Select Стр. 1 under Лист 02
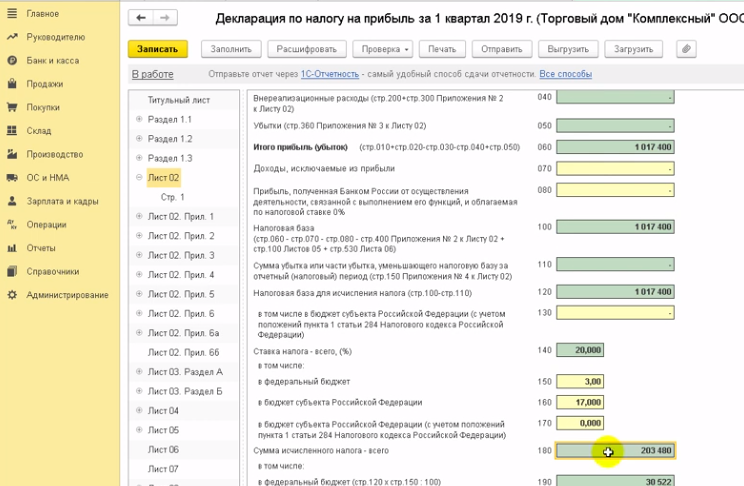This screenshot has height=486, width=744. tap(173, 197)
